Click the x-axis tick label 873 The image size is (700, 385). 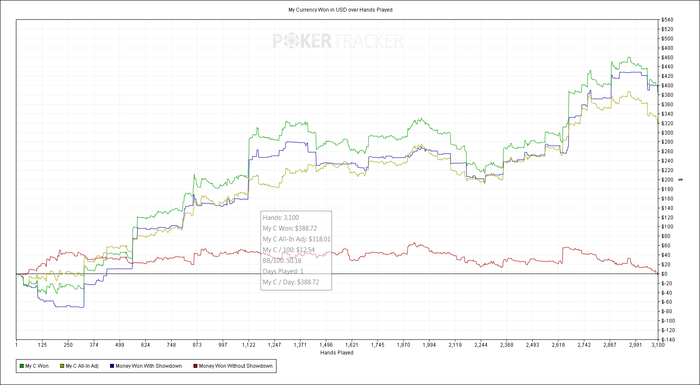[197, 345]
